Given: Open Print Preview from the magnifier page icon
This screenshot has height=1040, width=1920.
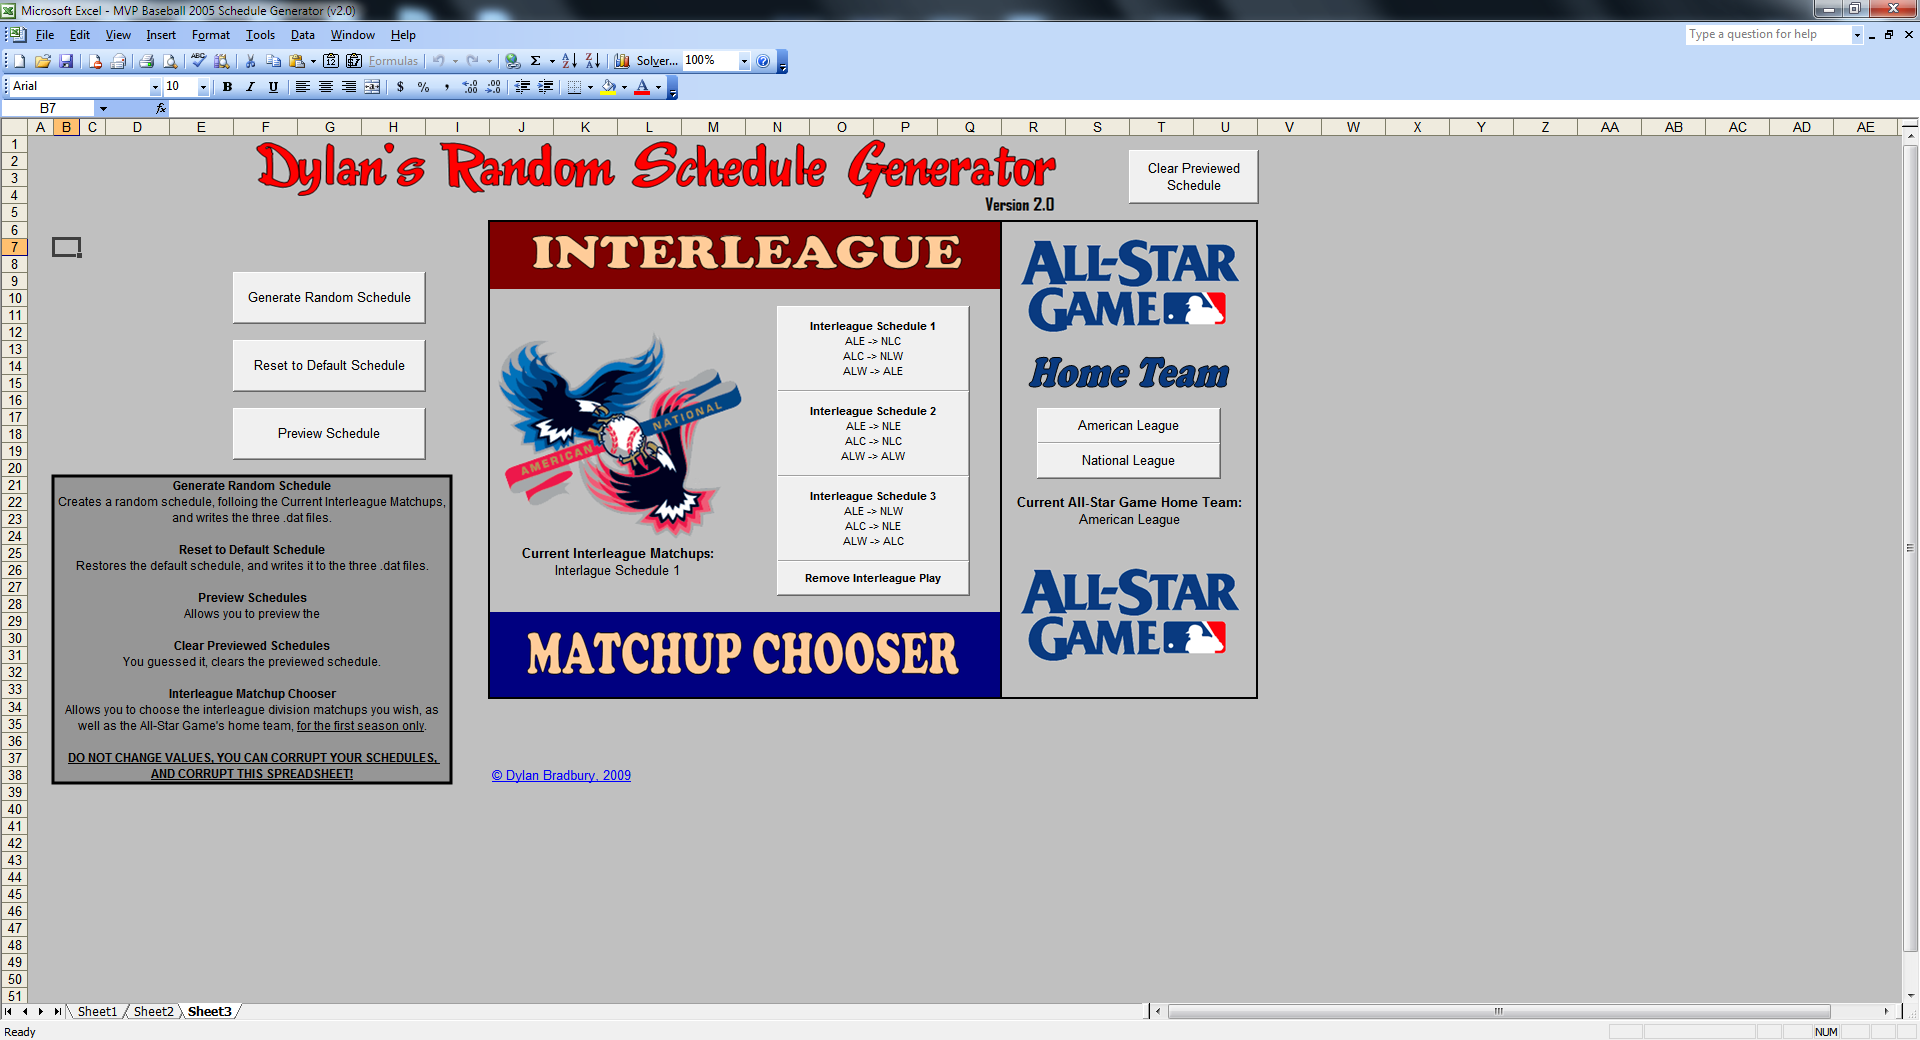Looking at the screenshot, I should point(170,61).
